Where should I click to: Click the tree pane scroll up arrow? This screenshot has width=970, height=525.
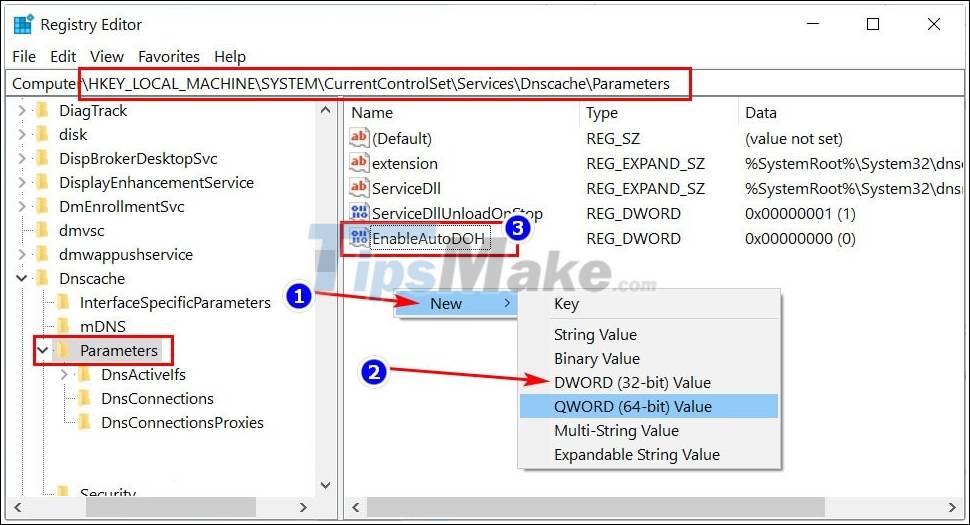pos(326,111)
